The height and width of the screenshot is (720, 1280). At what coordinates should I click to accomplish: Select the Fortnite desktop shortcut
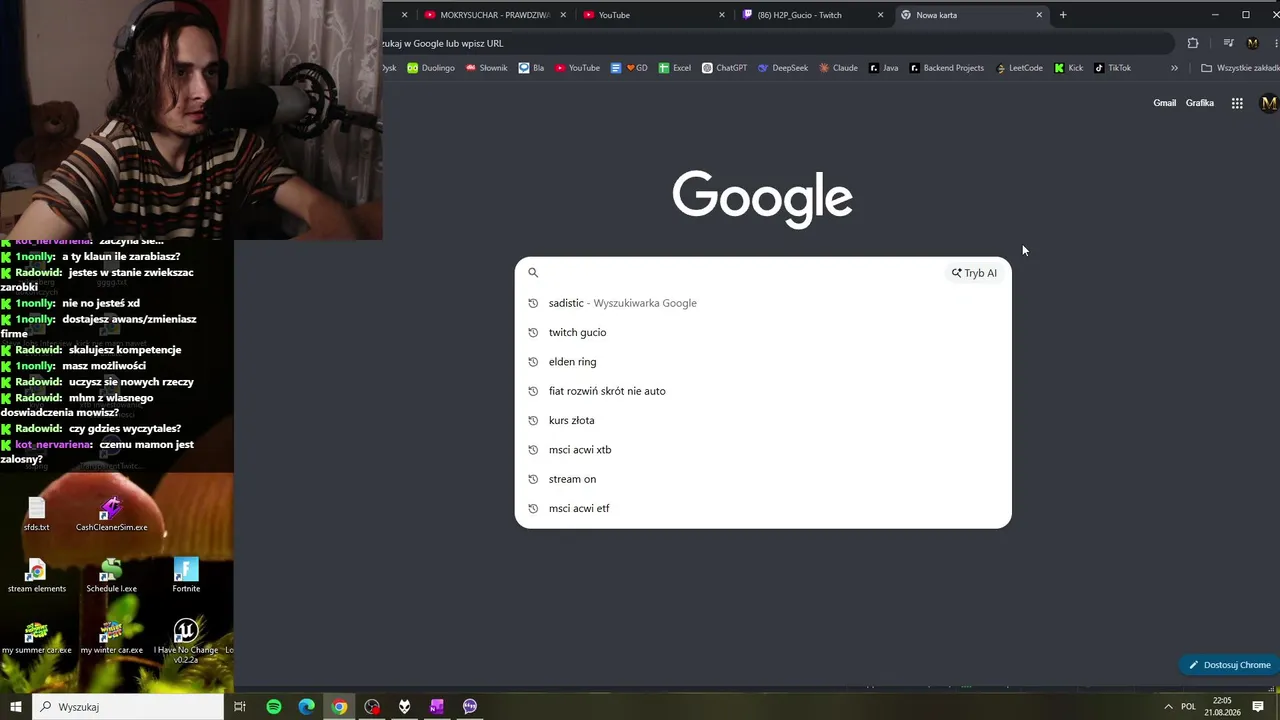(186, 575)
